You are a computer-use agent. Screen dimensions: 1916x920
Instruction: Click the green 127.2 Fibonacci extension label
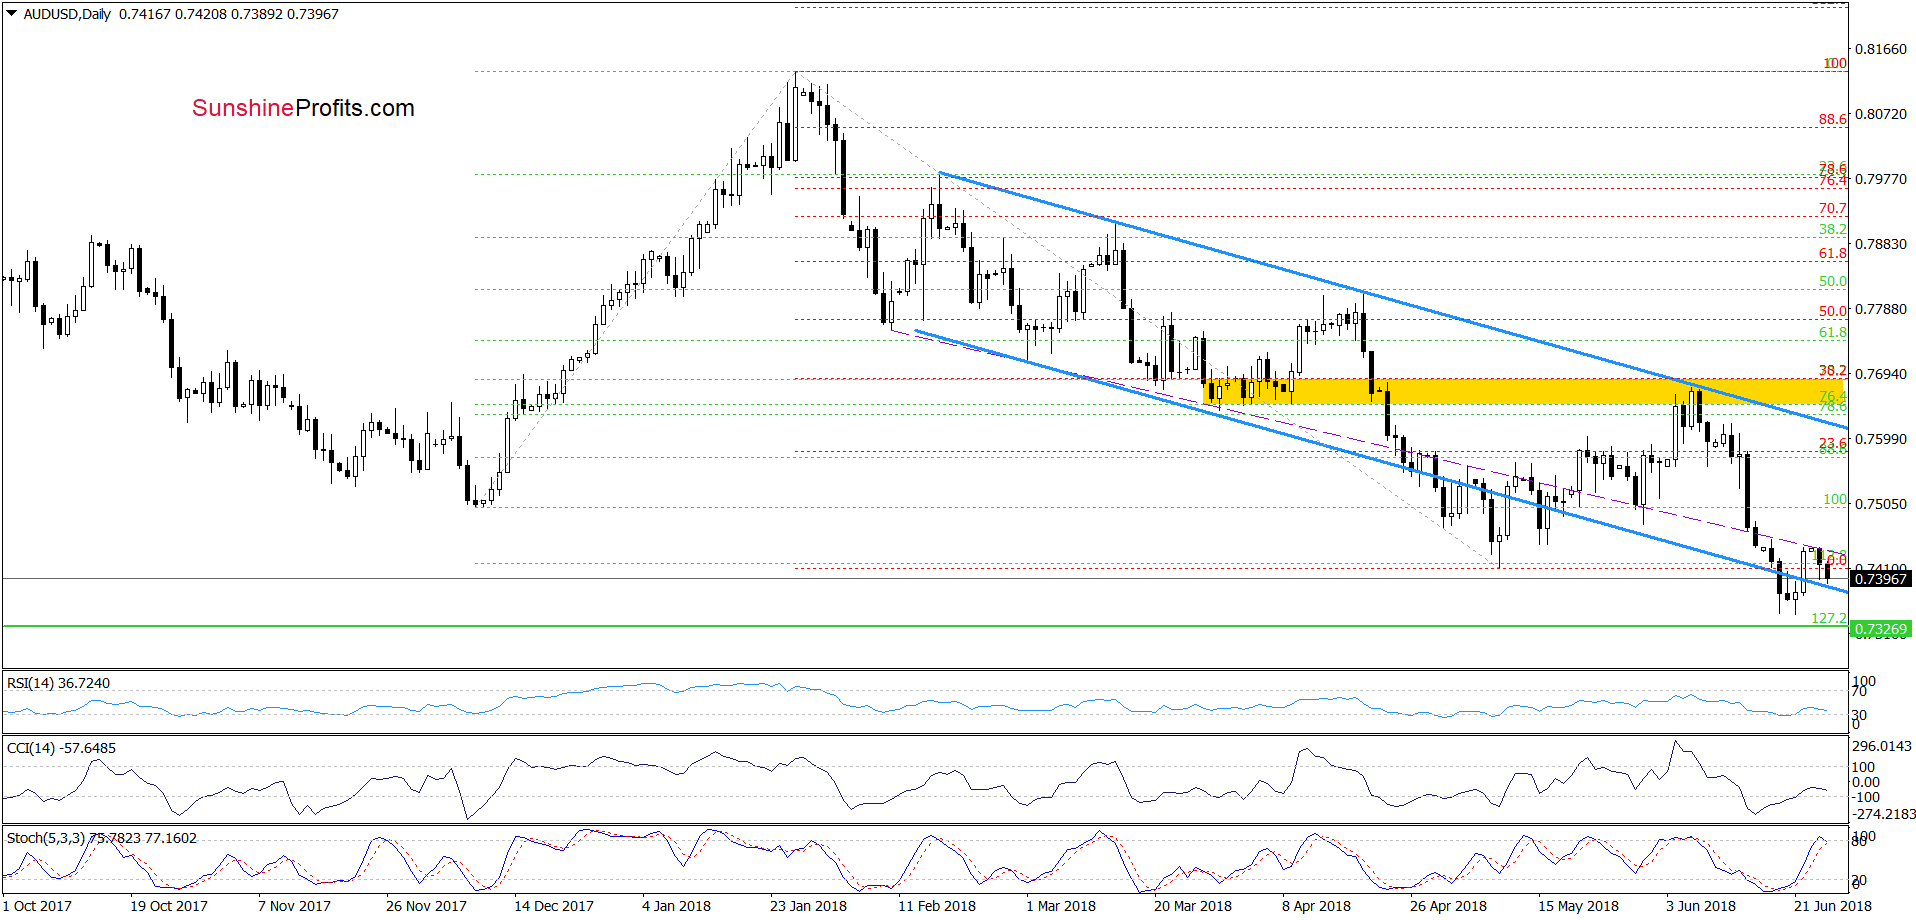[x=1829, y=618]
